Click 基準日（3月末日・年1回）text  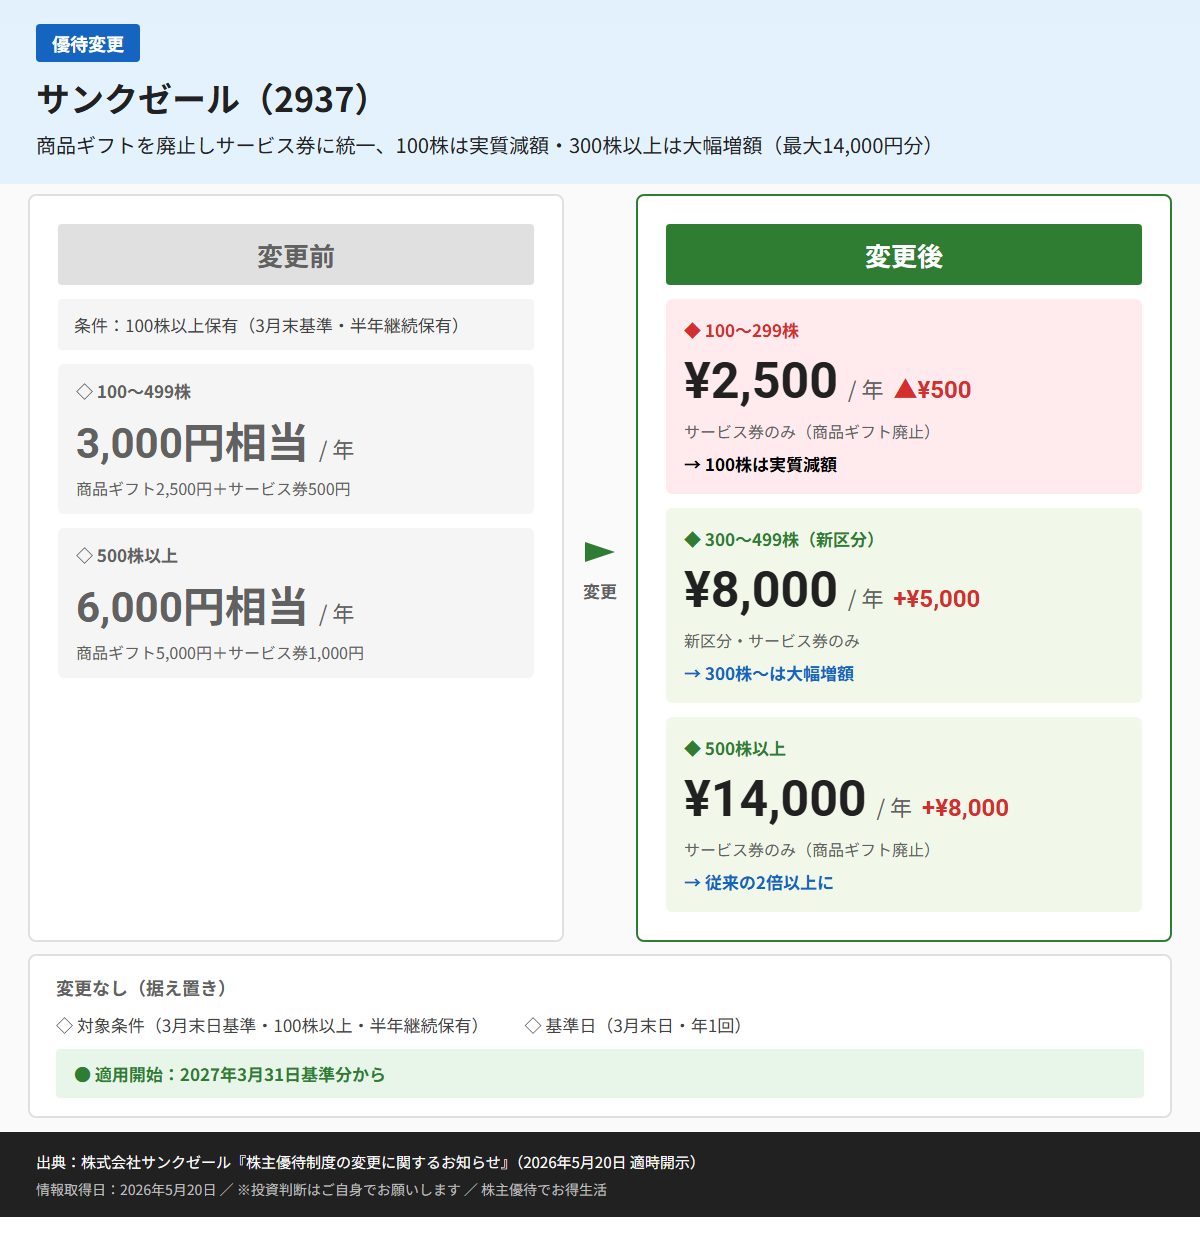647,1026
